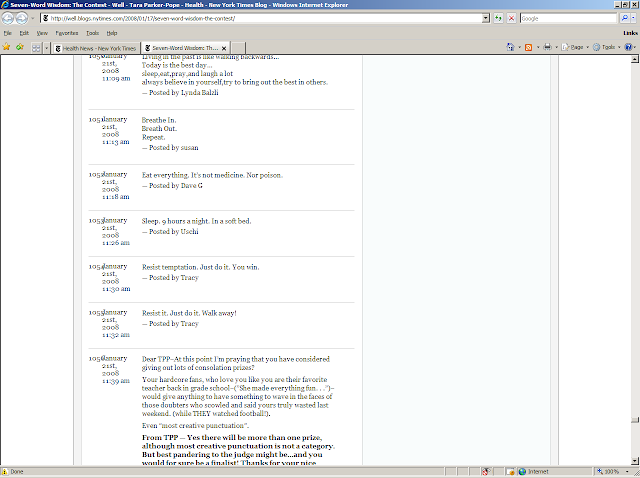The height and width of the screenshot is (478, 640).
Task: Expand the zoom level dropdown arrow
Action: pos(629,471)
